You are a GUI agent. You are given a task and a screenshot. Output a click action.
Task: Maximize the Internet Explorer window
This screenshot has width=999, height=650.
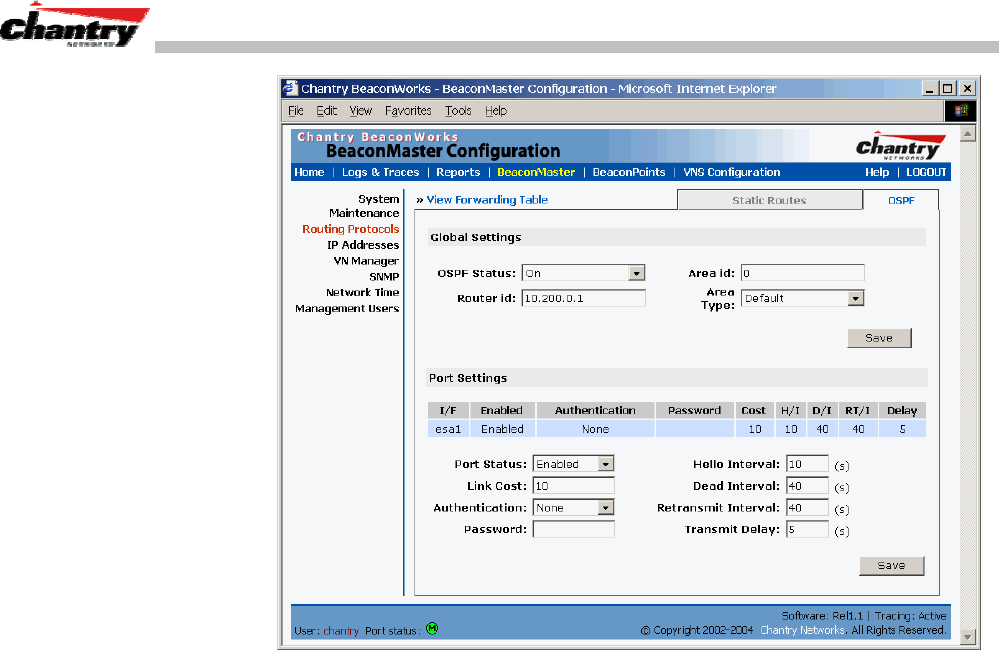click(947, 89)
